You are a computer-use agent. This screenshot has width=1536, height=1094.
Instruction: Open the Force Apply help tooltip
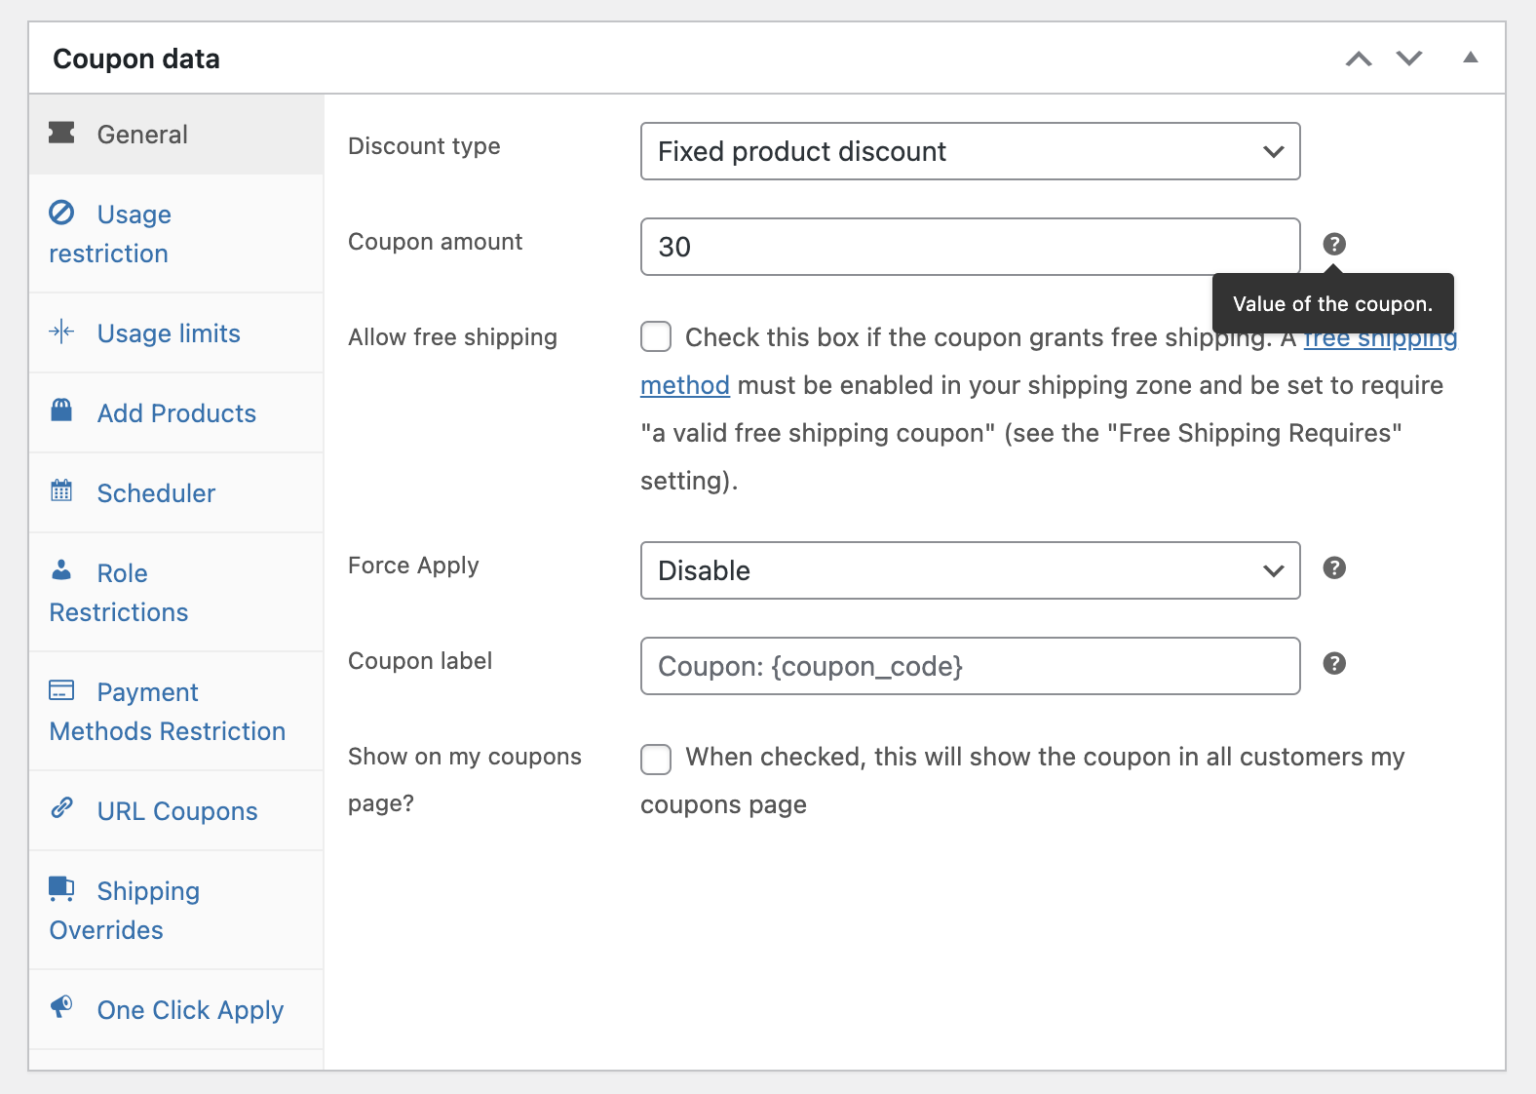(x=1334, y=568)
